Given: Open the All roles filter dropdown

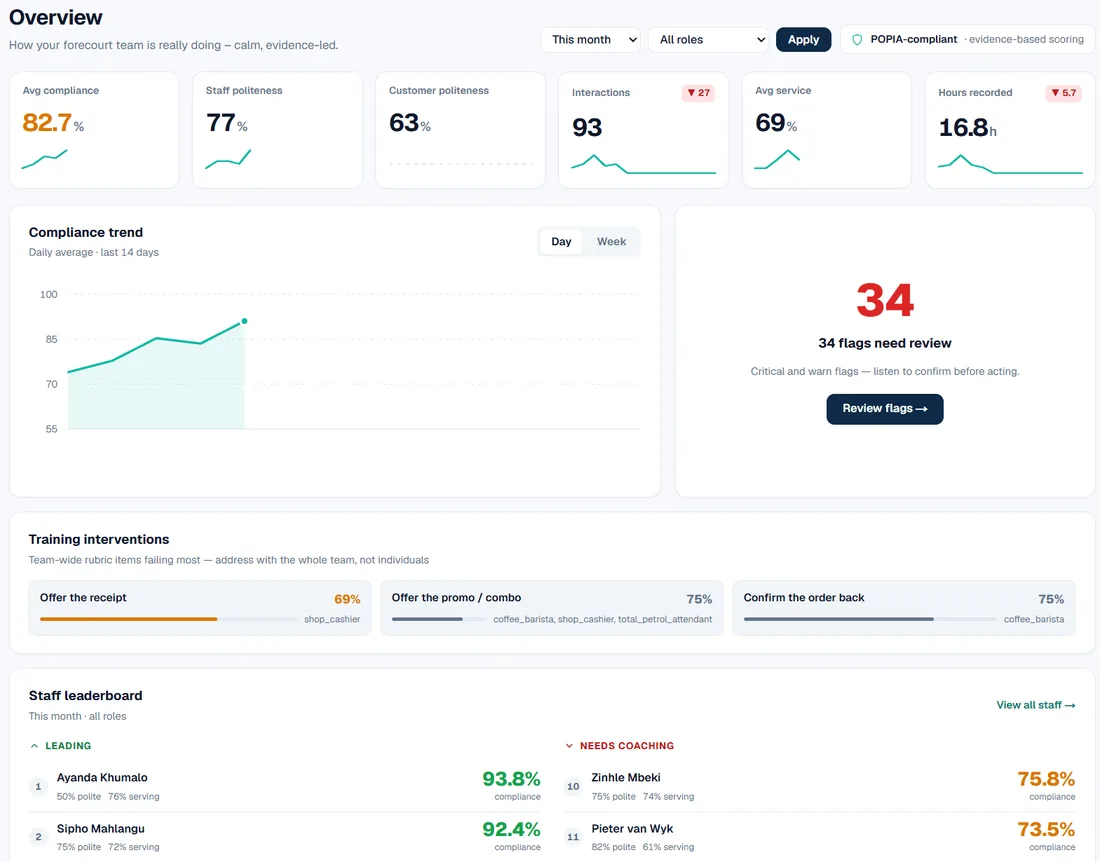Looking at the screenshot, I should click(x=709, y=40).
